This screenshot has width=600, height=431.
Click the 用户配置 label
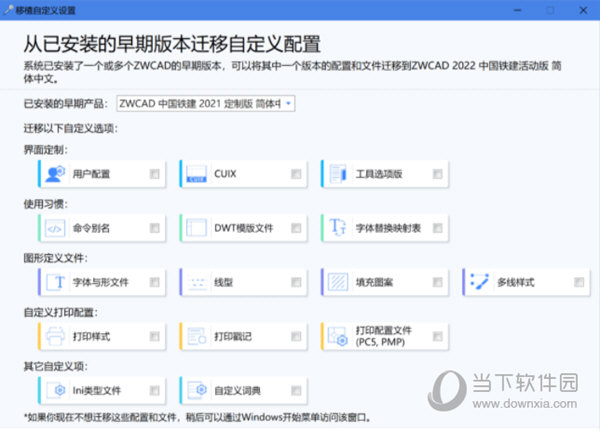coord(91,174)
